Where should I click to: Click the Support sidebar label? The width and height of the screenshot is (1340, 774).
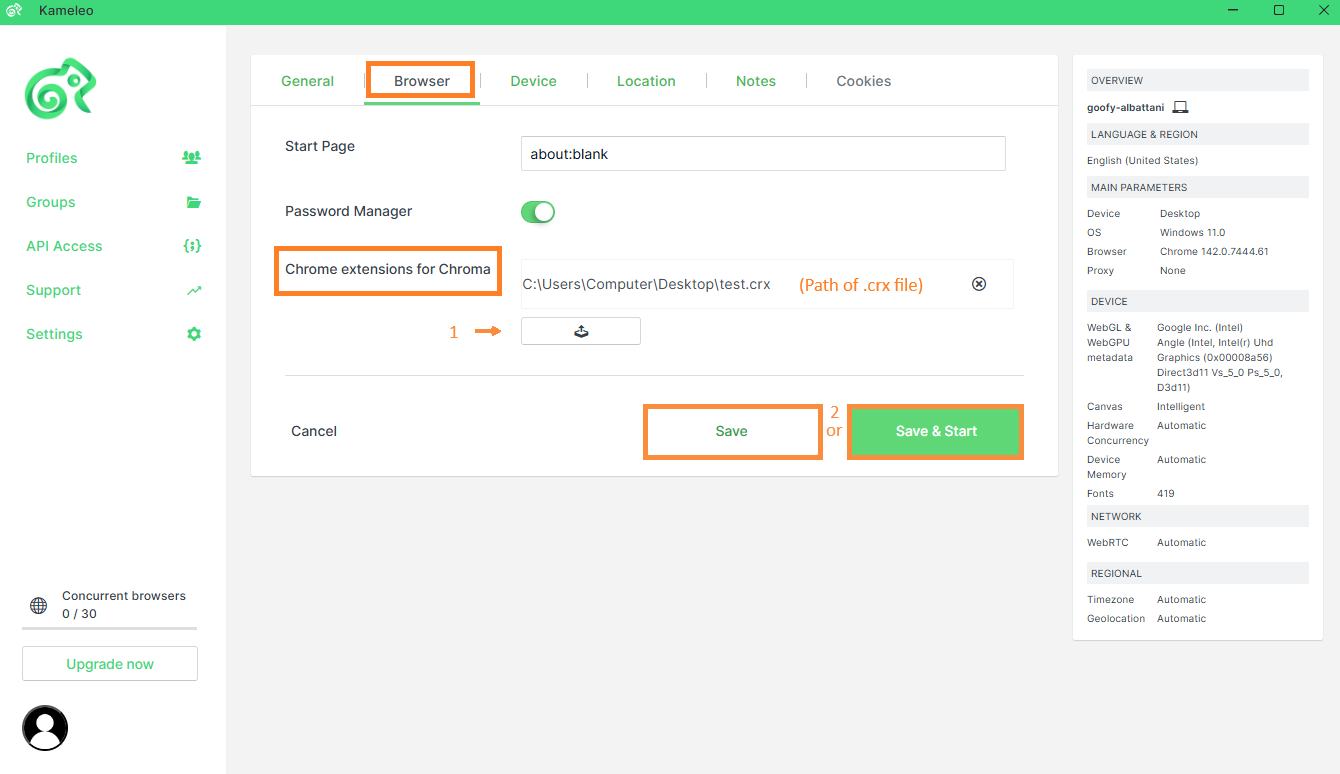(54, 290)
